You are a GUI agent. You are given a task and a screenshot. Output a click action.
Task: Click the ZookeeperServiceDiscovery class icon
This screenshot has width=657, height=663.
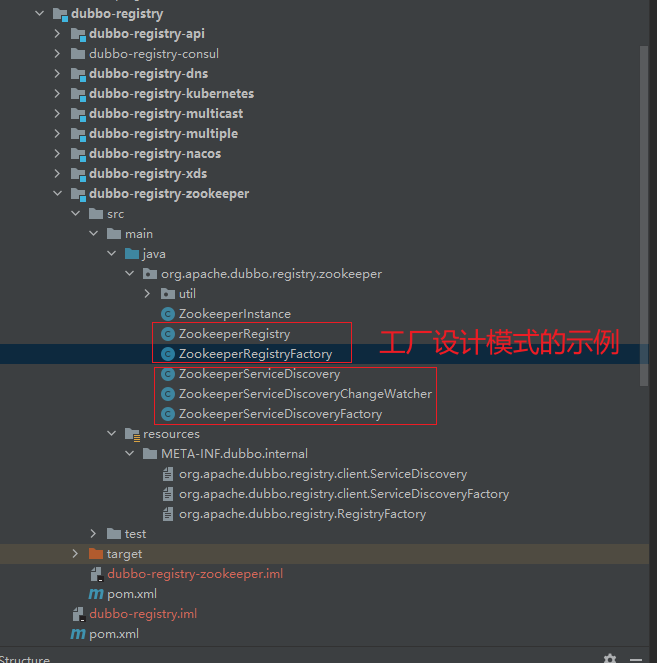pos(168,374)
